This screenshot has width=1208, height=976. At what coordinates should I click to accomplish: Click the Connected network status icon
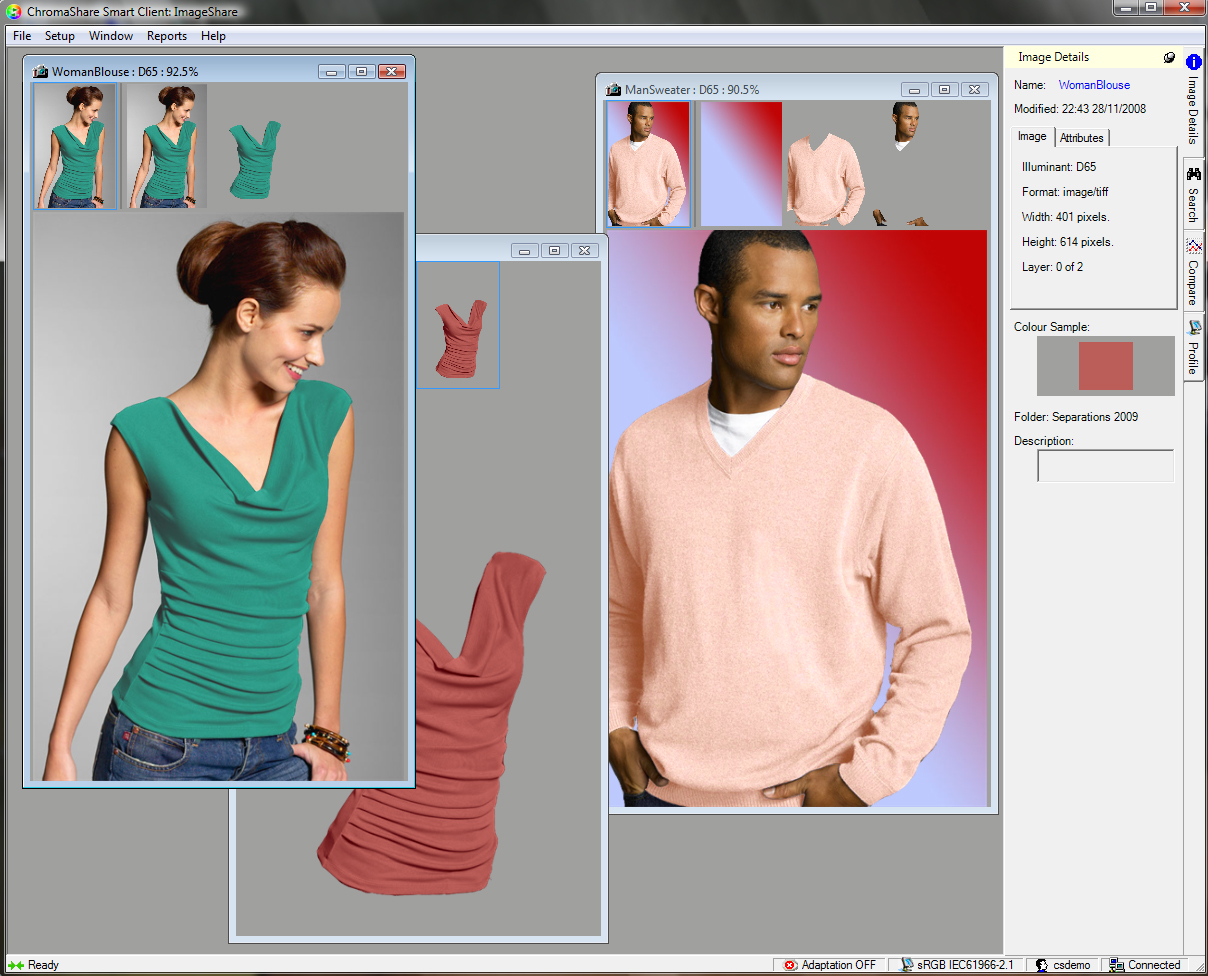(1117, 965)
